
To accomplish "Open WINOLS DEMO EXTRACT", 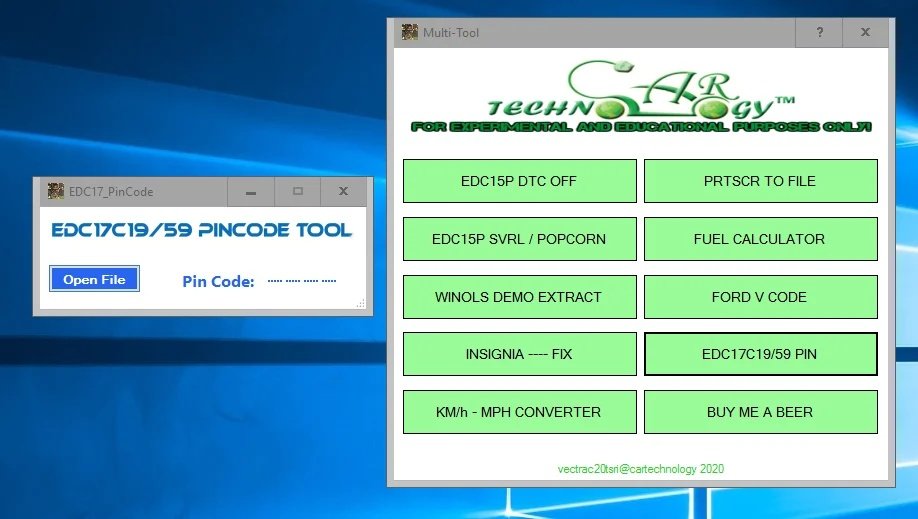I will coord(520,297).
